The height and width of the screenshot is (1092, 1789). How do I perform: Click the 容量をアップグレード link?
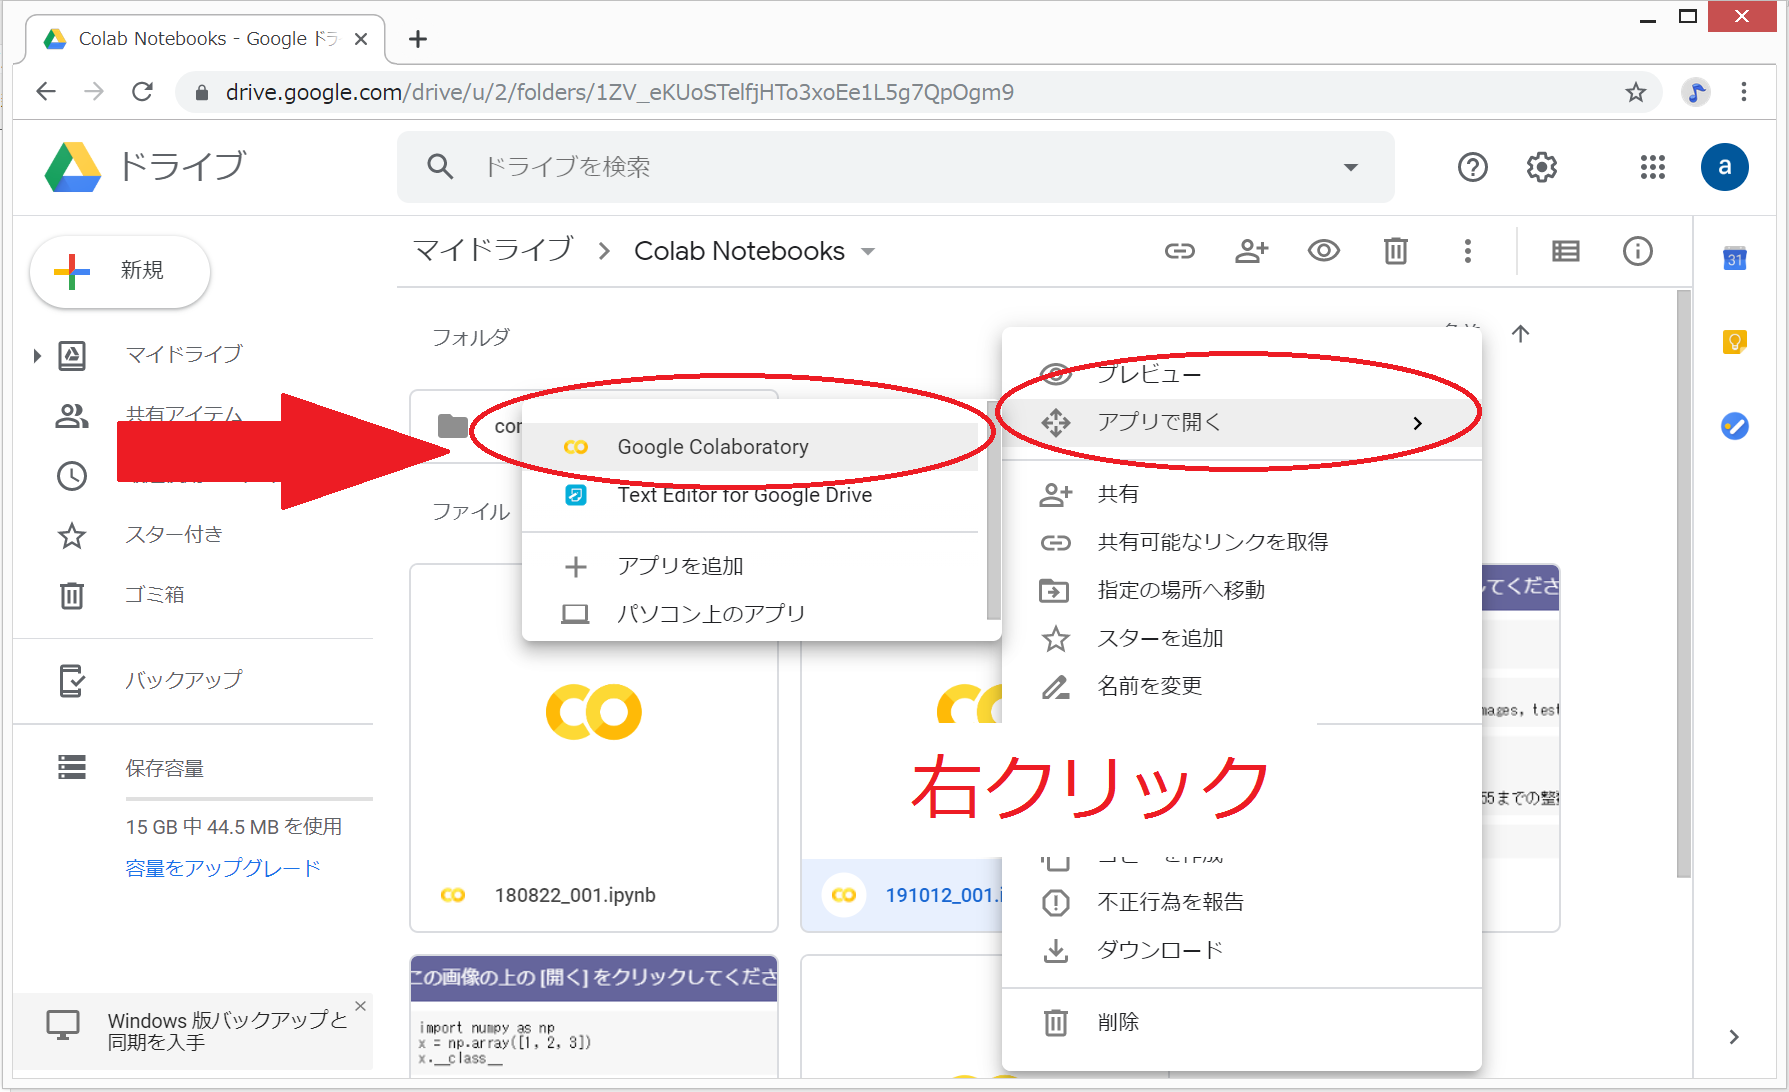click(x=223, y=868)
